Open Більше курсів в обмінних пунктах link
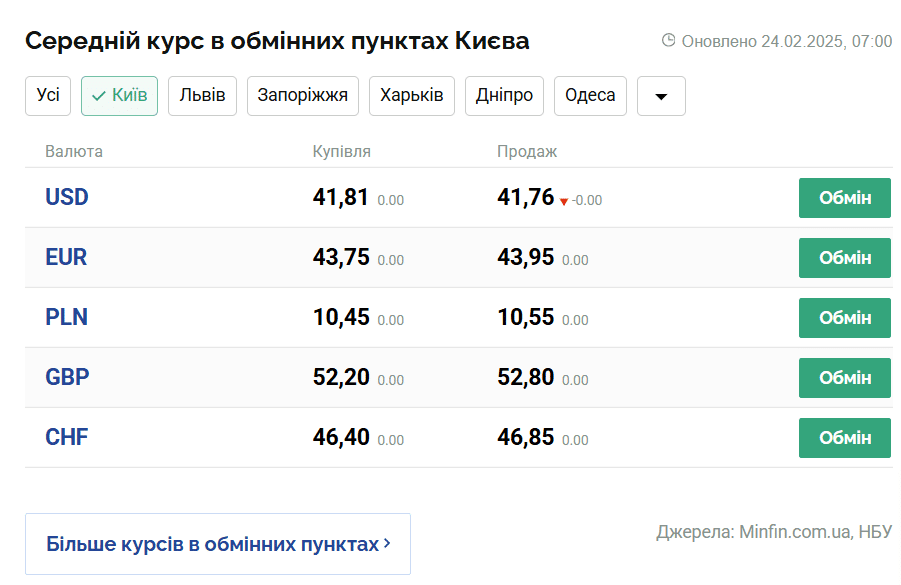Screen dimensions: 901x585 218,544
